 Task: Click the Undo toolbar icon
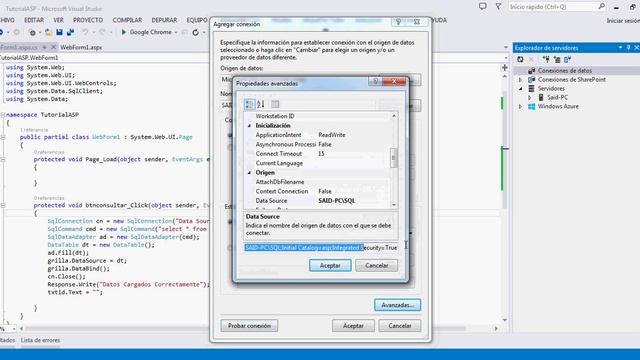click(x=85, y=32)
